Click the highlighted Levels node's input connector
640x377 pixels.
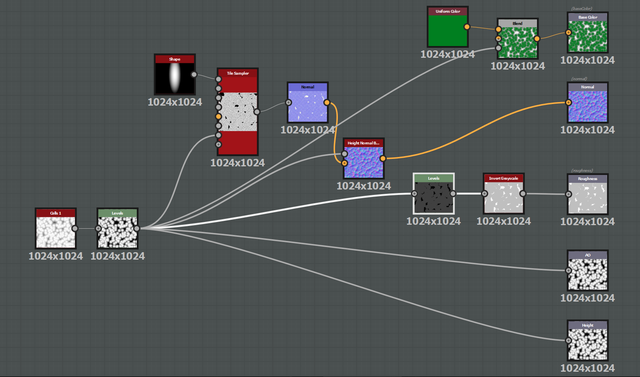pos(414,193)
